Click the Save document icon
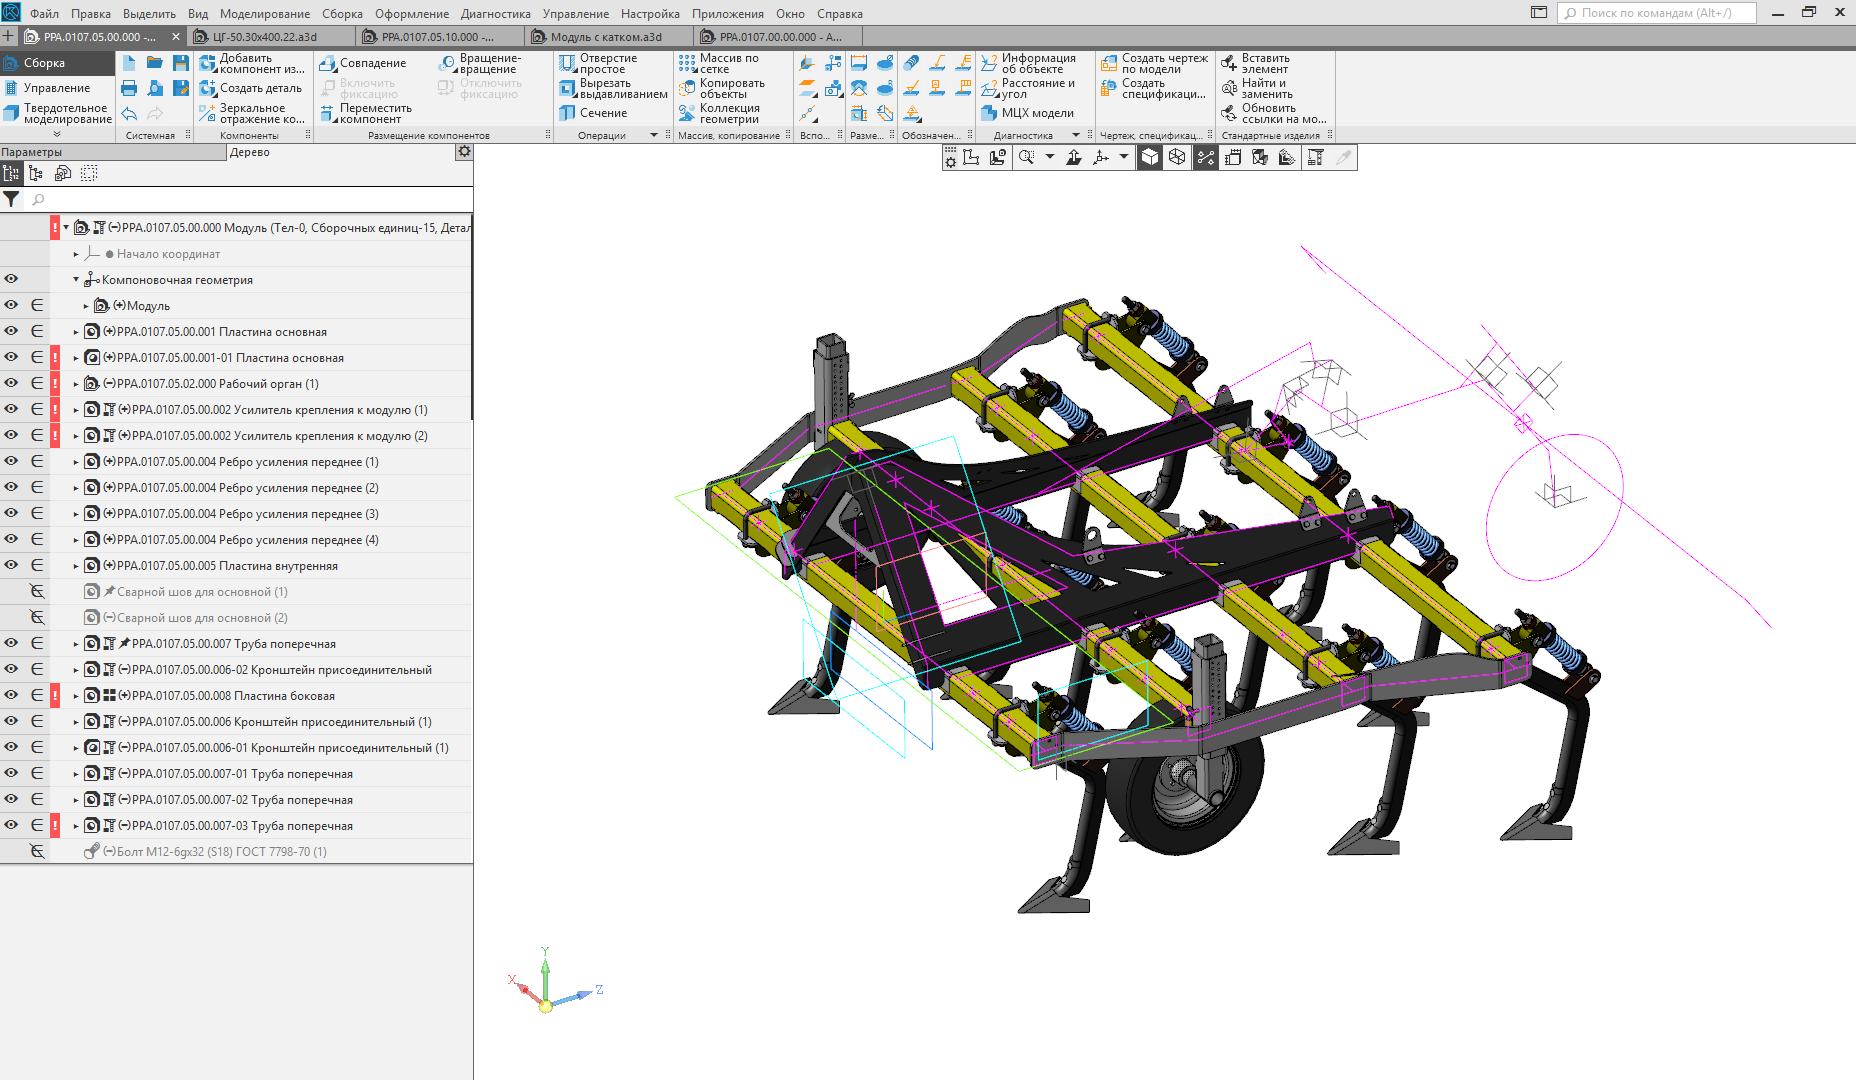Viewport: 1856px width, 1080px height. point(180,63)
